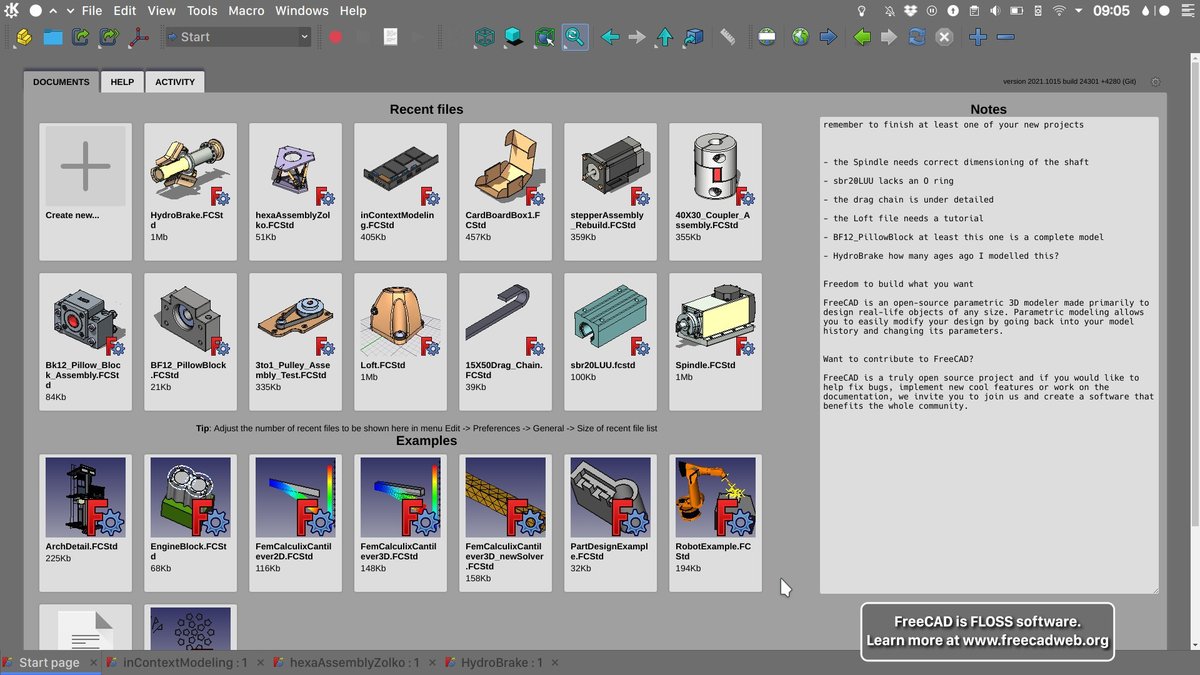
Task: Open the Windows menu
Action: click(301, 10)
